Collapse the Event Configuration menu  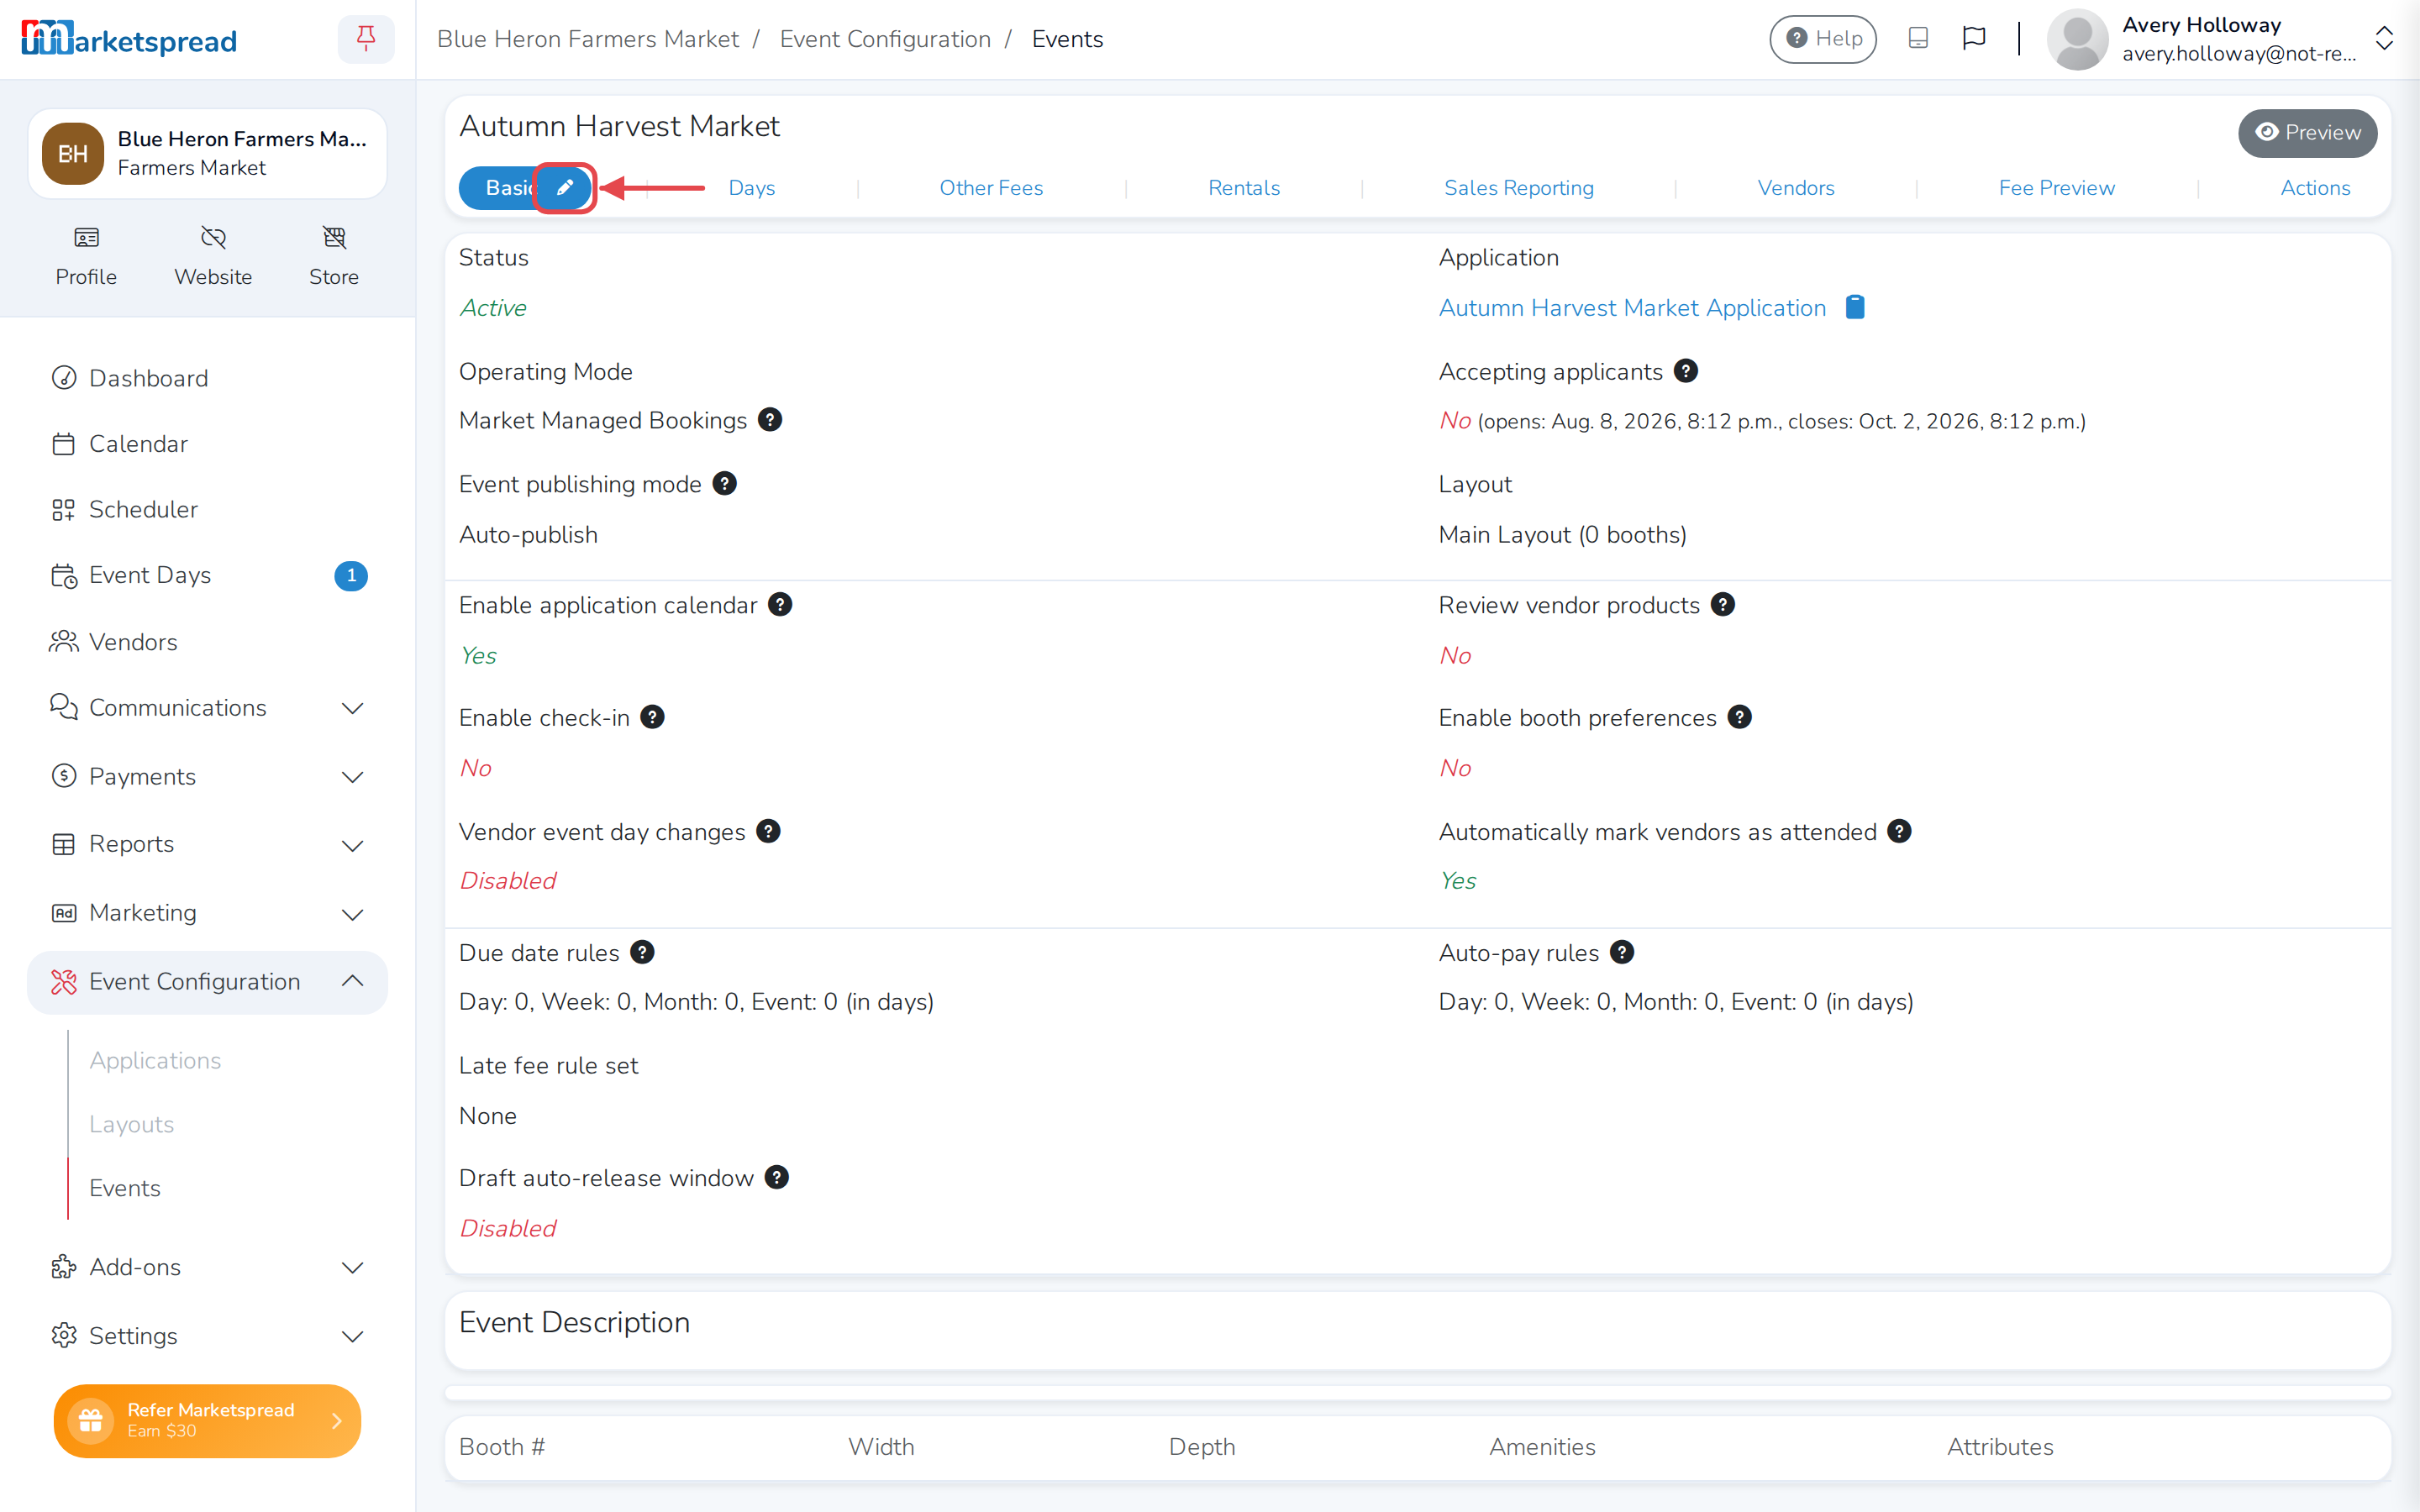point(208,982)
